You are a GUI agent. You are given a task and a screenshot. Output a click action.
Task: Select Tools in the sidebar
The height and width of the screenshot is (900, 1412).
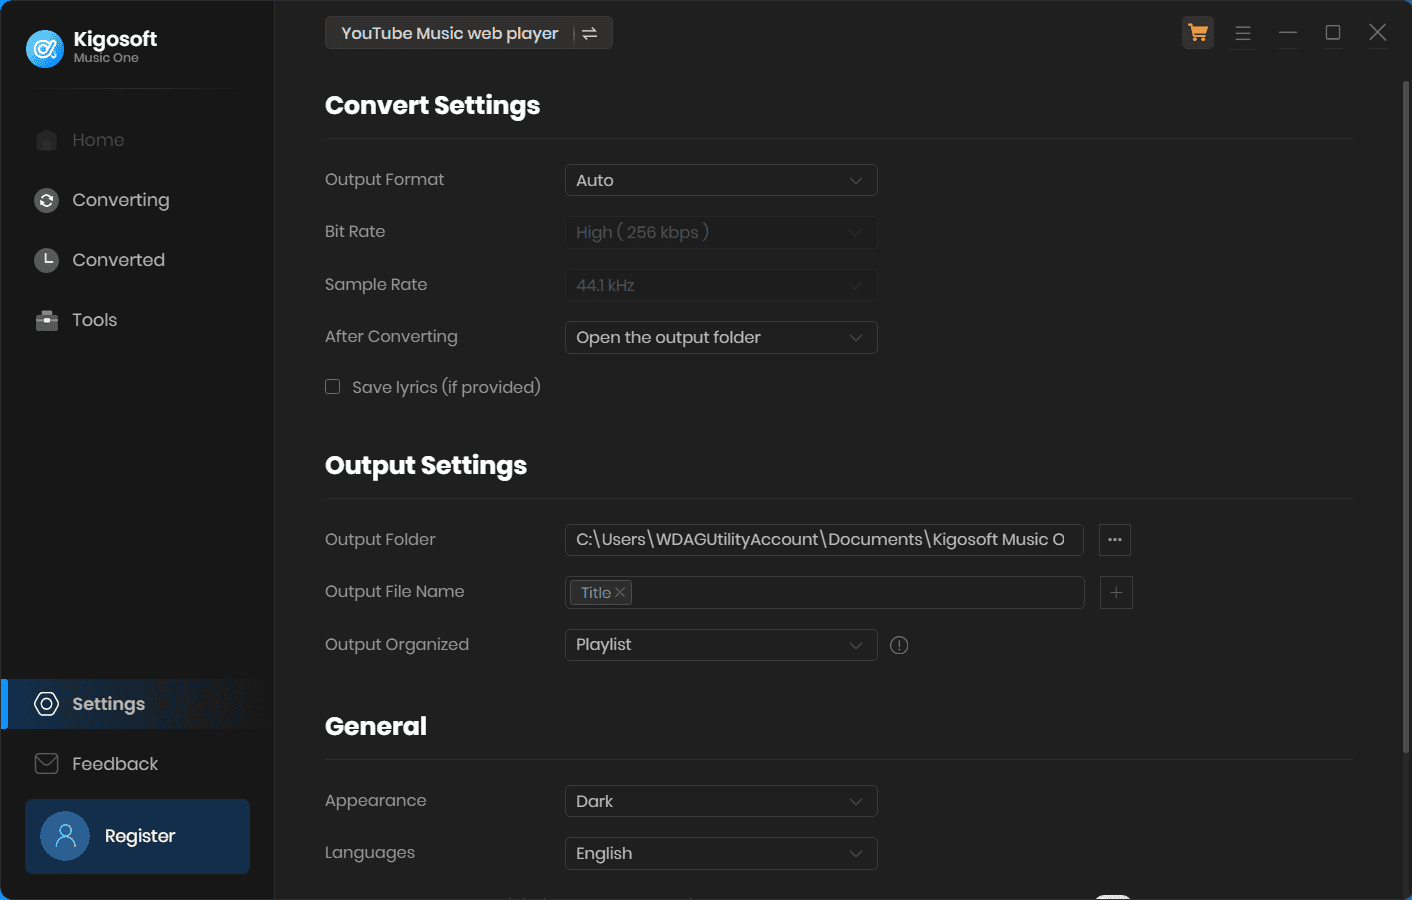pyautogui.click(x=94, y=320)
